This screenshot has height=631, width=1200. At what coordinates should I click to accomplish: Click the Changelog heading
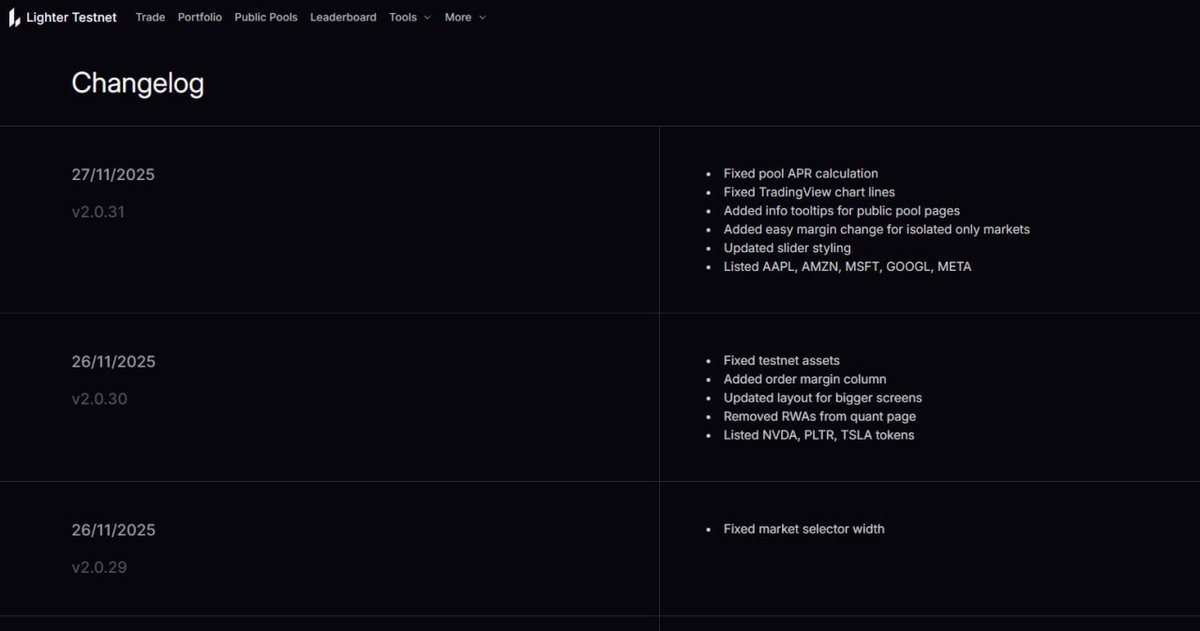(138, 83)
